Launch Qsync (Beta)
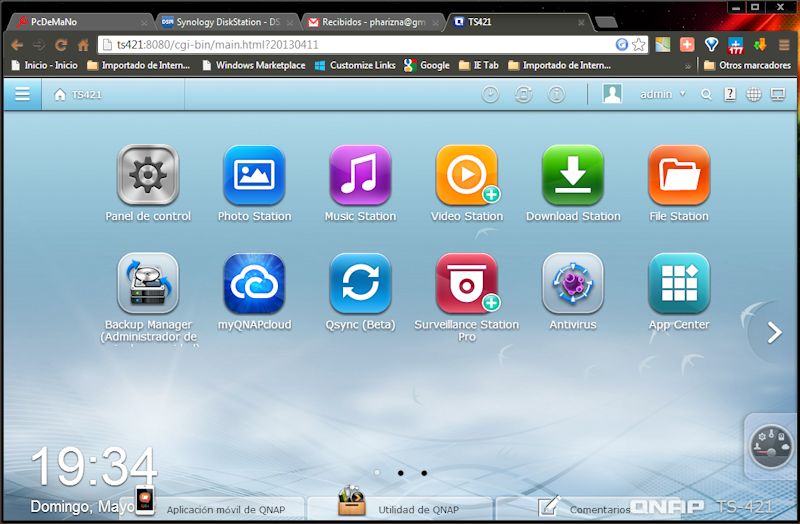This screenshot has width=800, height=524. click(x=360, y=283)
